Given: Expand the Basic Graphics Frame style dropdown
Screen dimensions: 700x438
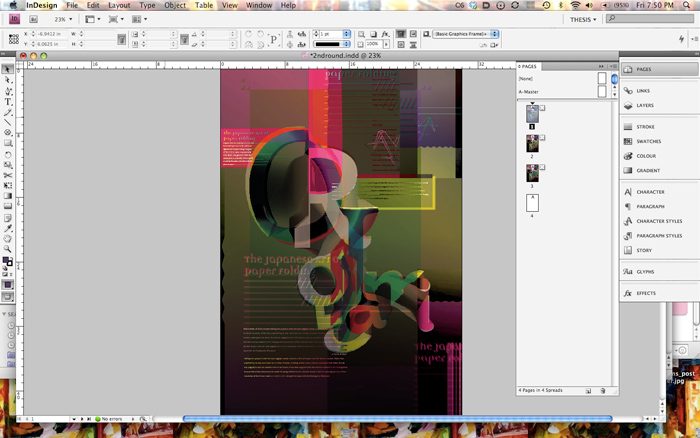Looking at the screenshot, I should coord(494,34).
